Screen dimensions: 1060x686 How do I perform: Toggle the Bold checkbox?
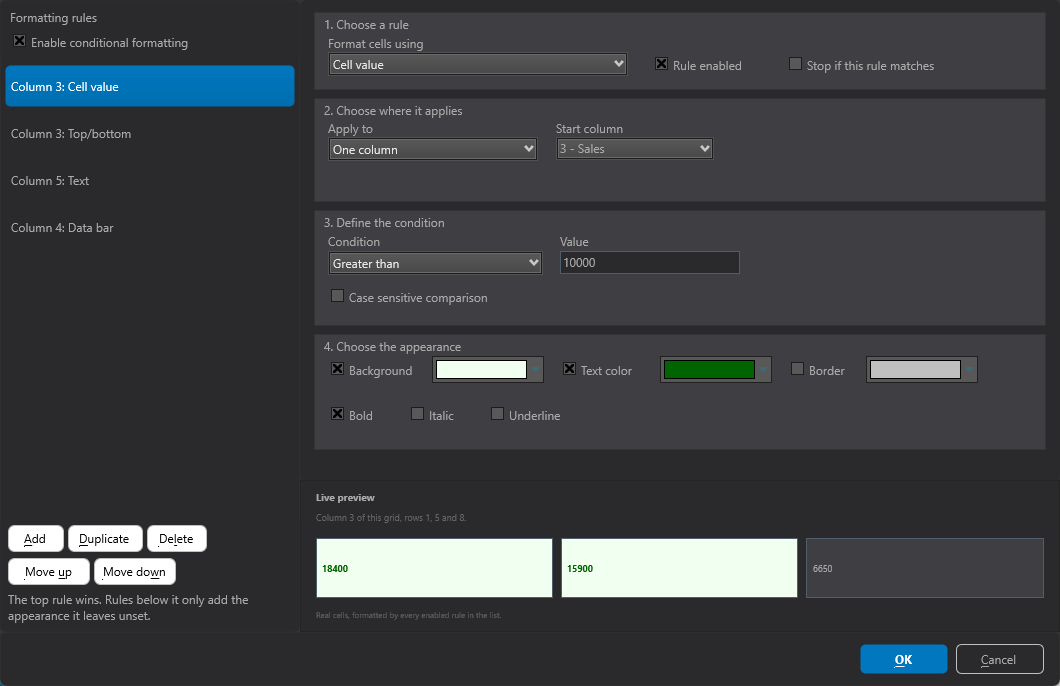[x=337, y=414]
